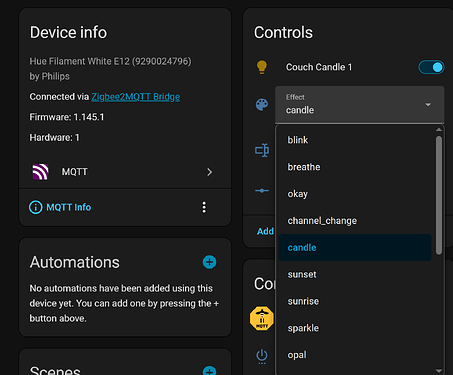453x375 pixels.
Task: Select the okay effect
Action: click(355, 194)
